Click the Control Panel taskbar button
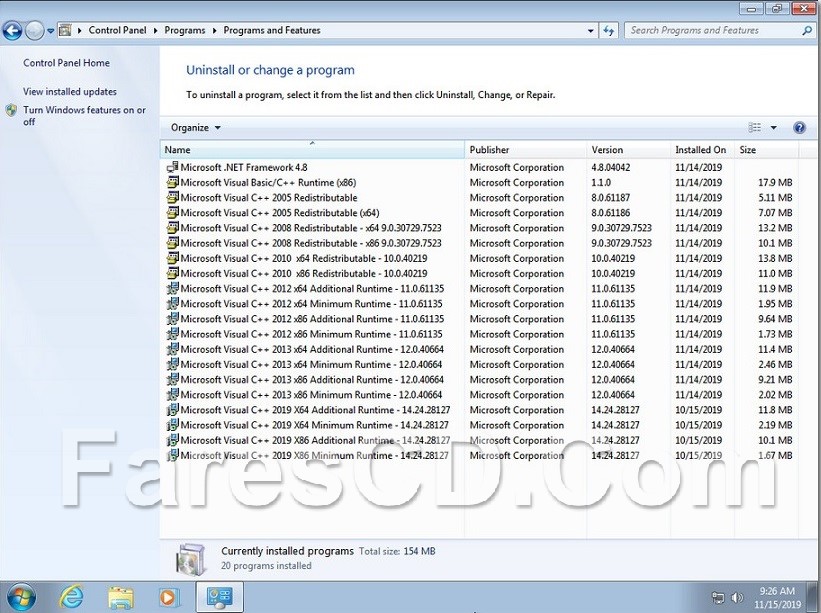This screenshot has height=613, width=821. coord(219,597)
